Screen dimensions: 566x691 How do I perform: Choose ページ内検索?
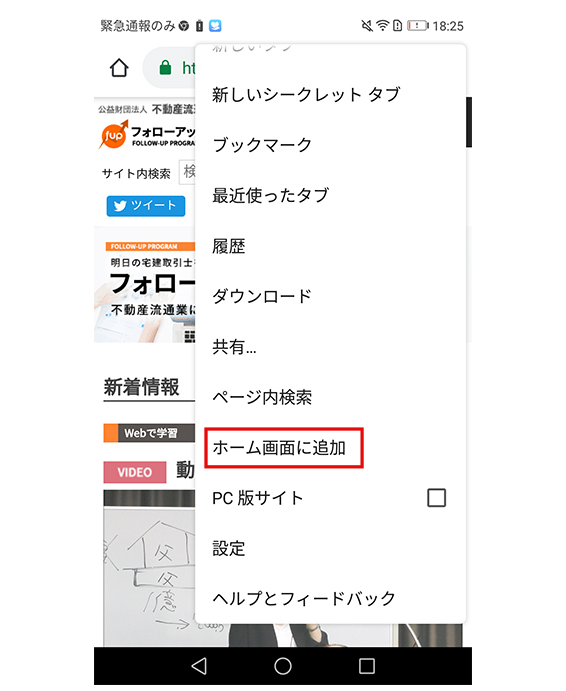point(330,397)
